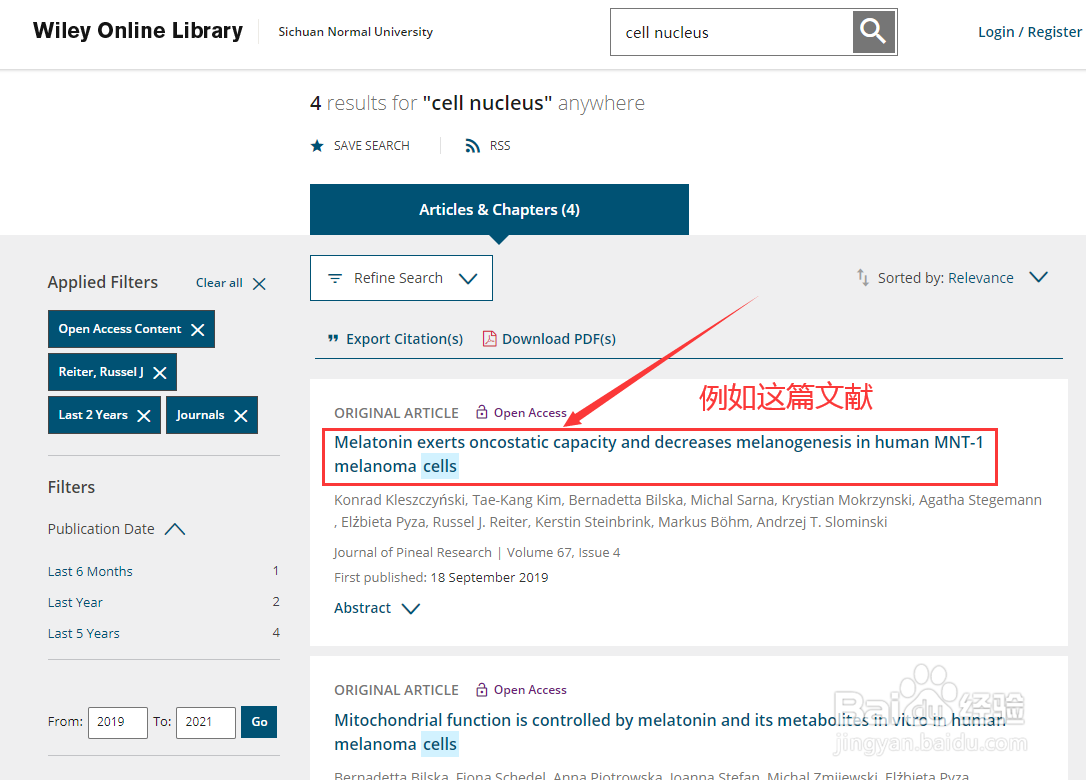Click Download PDF(s)
The image size is (1086, 780).
(559, 339)
